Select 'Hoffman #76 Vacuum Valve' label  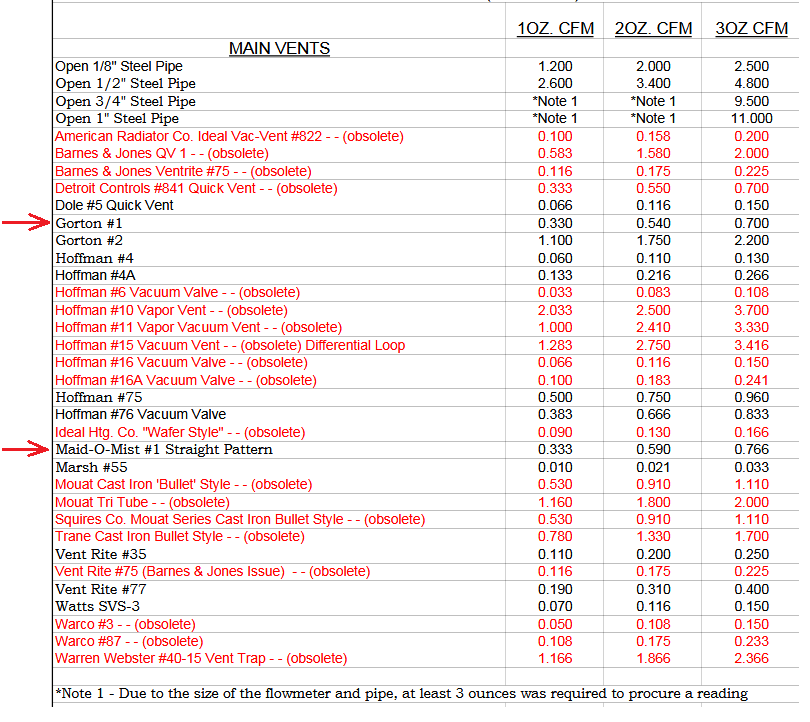click(141, 415)
